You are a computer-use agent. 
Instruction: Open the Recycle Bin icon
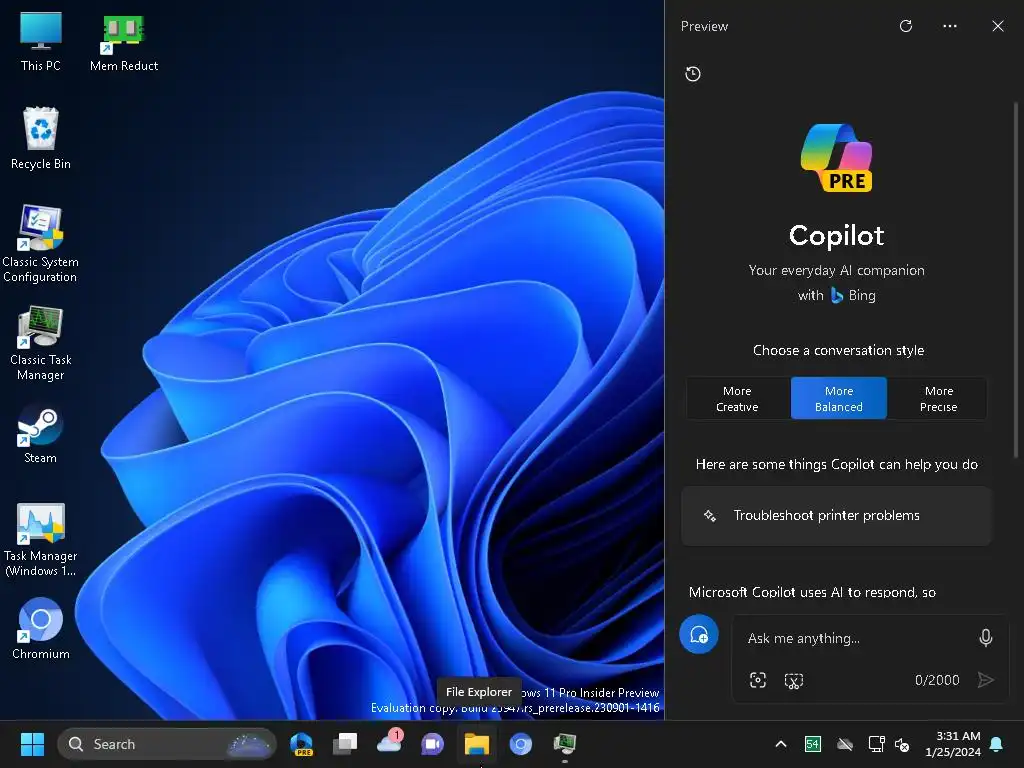pyautogui.click(x=40, y=138)
